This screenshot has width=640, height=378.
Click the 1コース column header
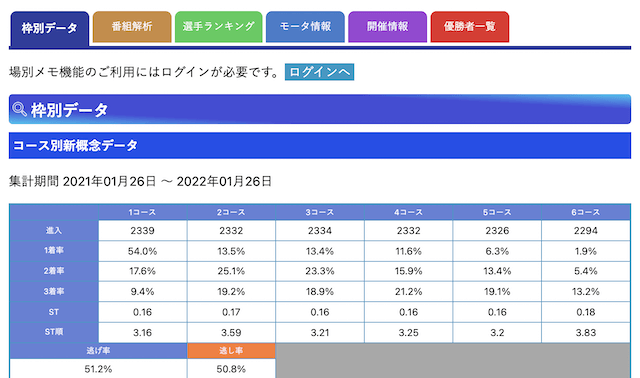tap(142, 212)
